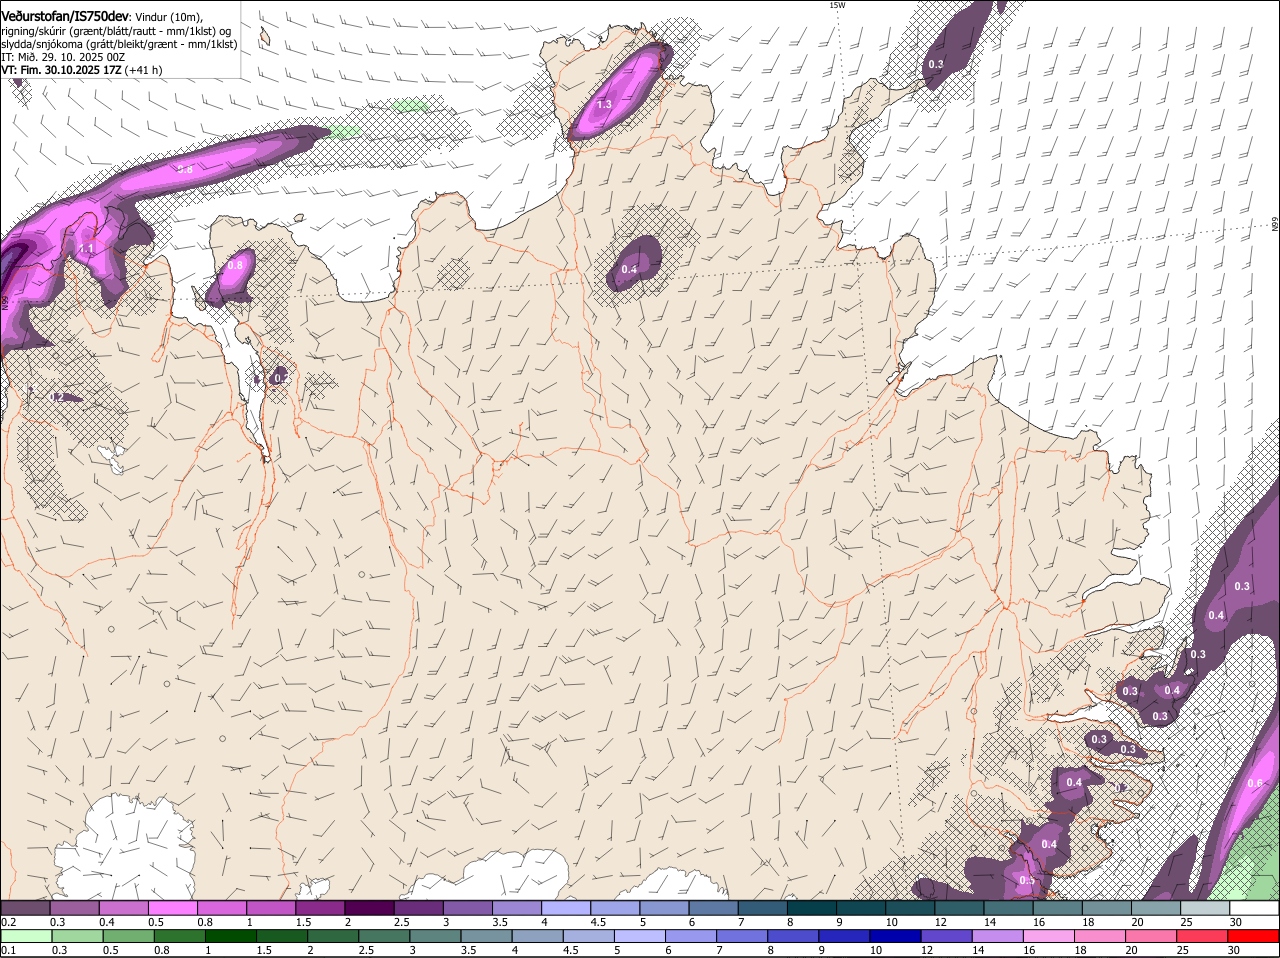The image size is (1280, 958).
Task: Click the small island beside the title box
Action: coord(265,36)
